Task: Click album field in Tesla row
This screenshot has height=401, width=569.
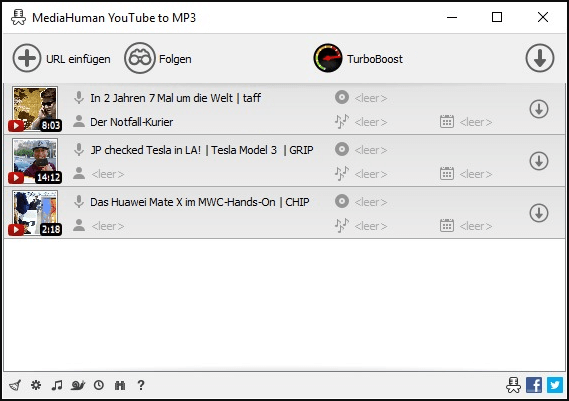Action: point(371,150)
